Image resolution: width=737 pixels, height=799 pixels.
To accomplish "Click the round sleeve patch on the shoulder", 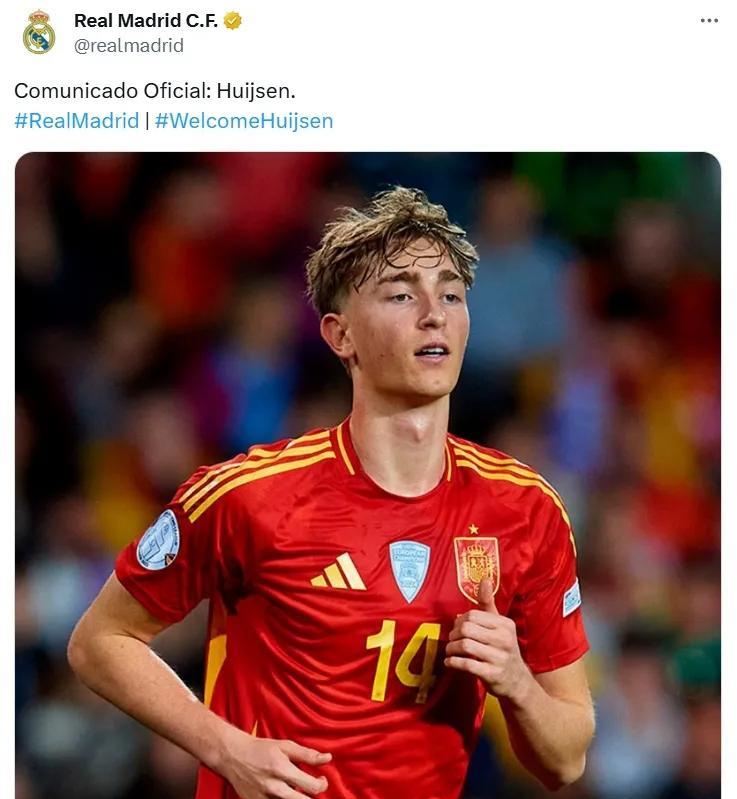I will pos(158,540).
